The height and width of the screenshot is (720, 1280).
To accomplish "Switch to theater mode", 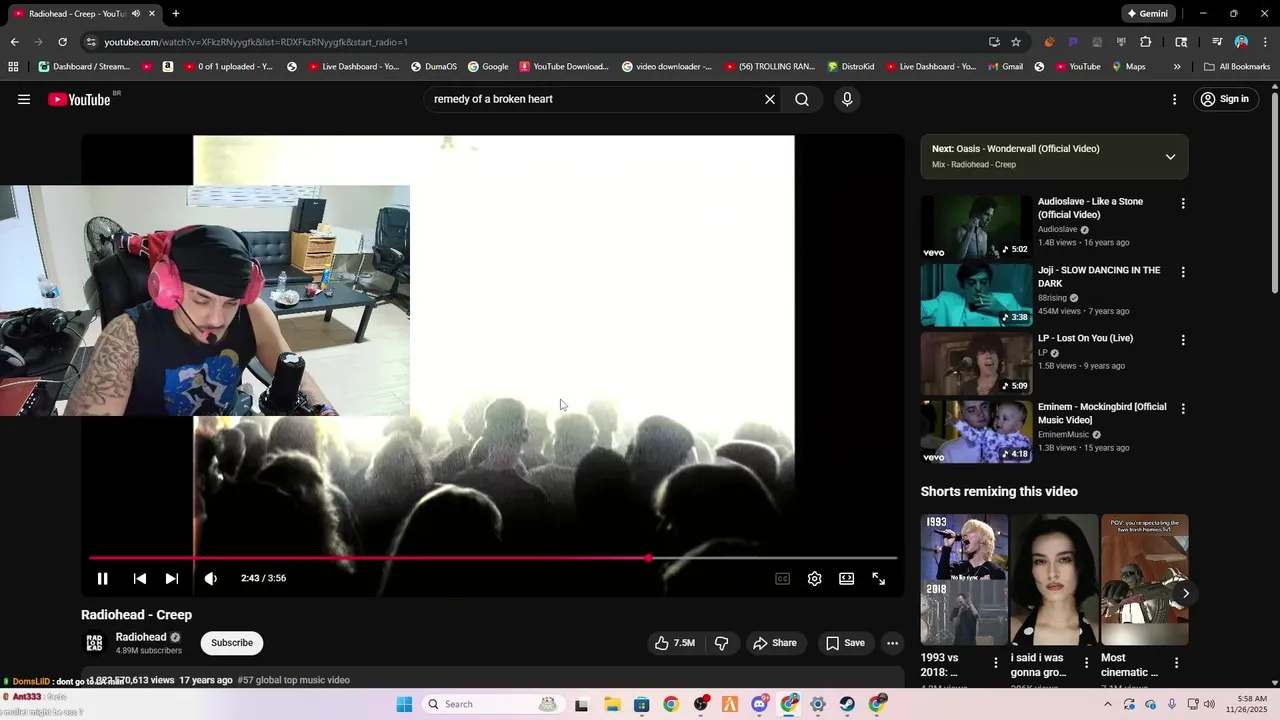I will [847, 578].
